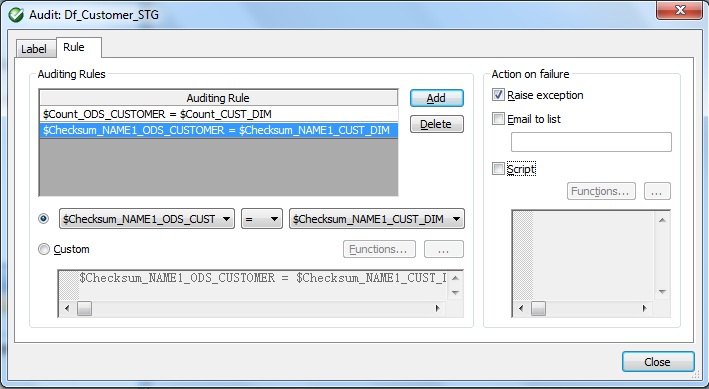Click scroll-down arrow in custom expression box
The image size is (709, 389).
455,293
